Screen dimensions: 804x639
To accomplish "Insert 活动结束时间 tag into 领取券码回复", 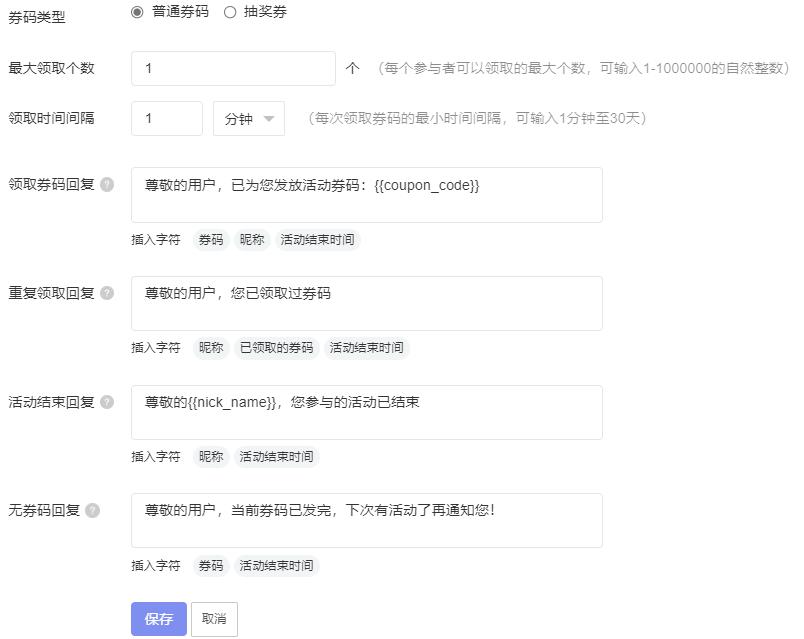I will (x=318, y=240).
